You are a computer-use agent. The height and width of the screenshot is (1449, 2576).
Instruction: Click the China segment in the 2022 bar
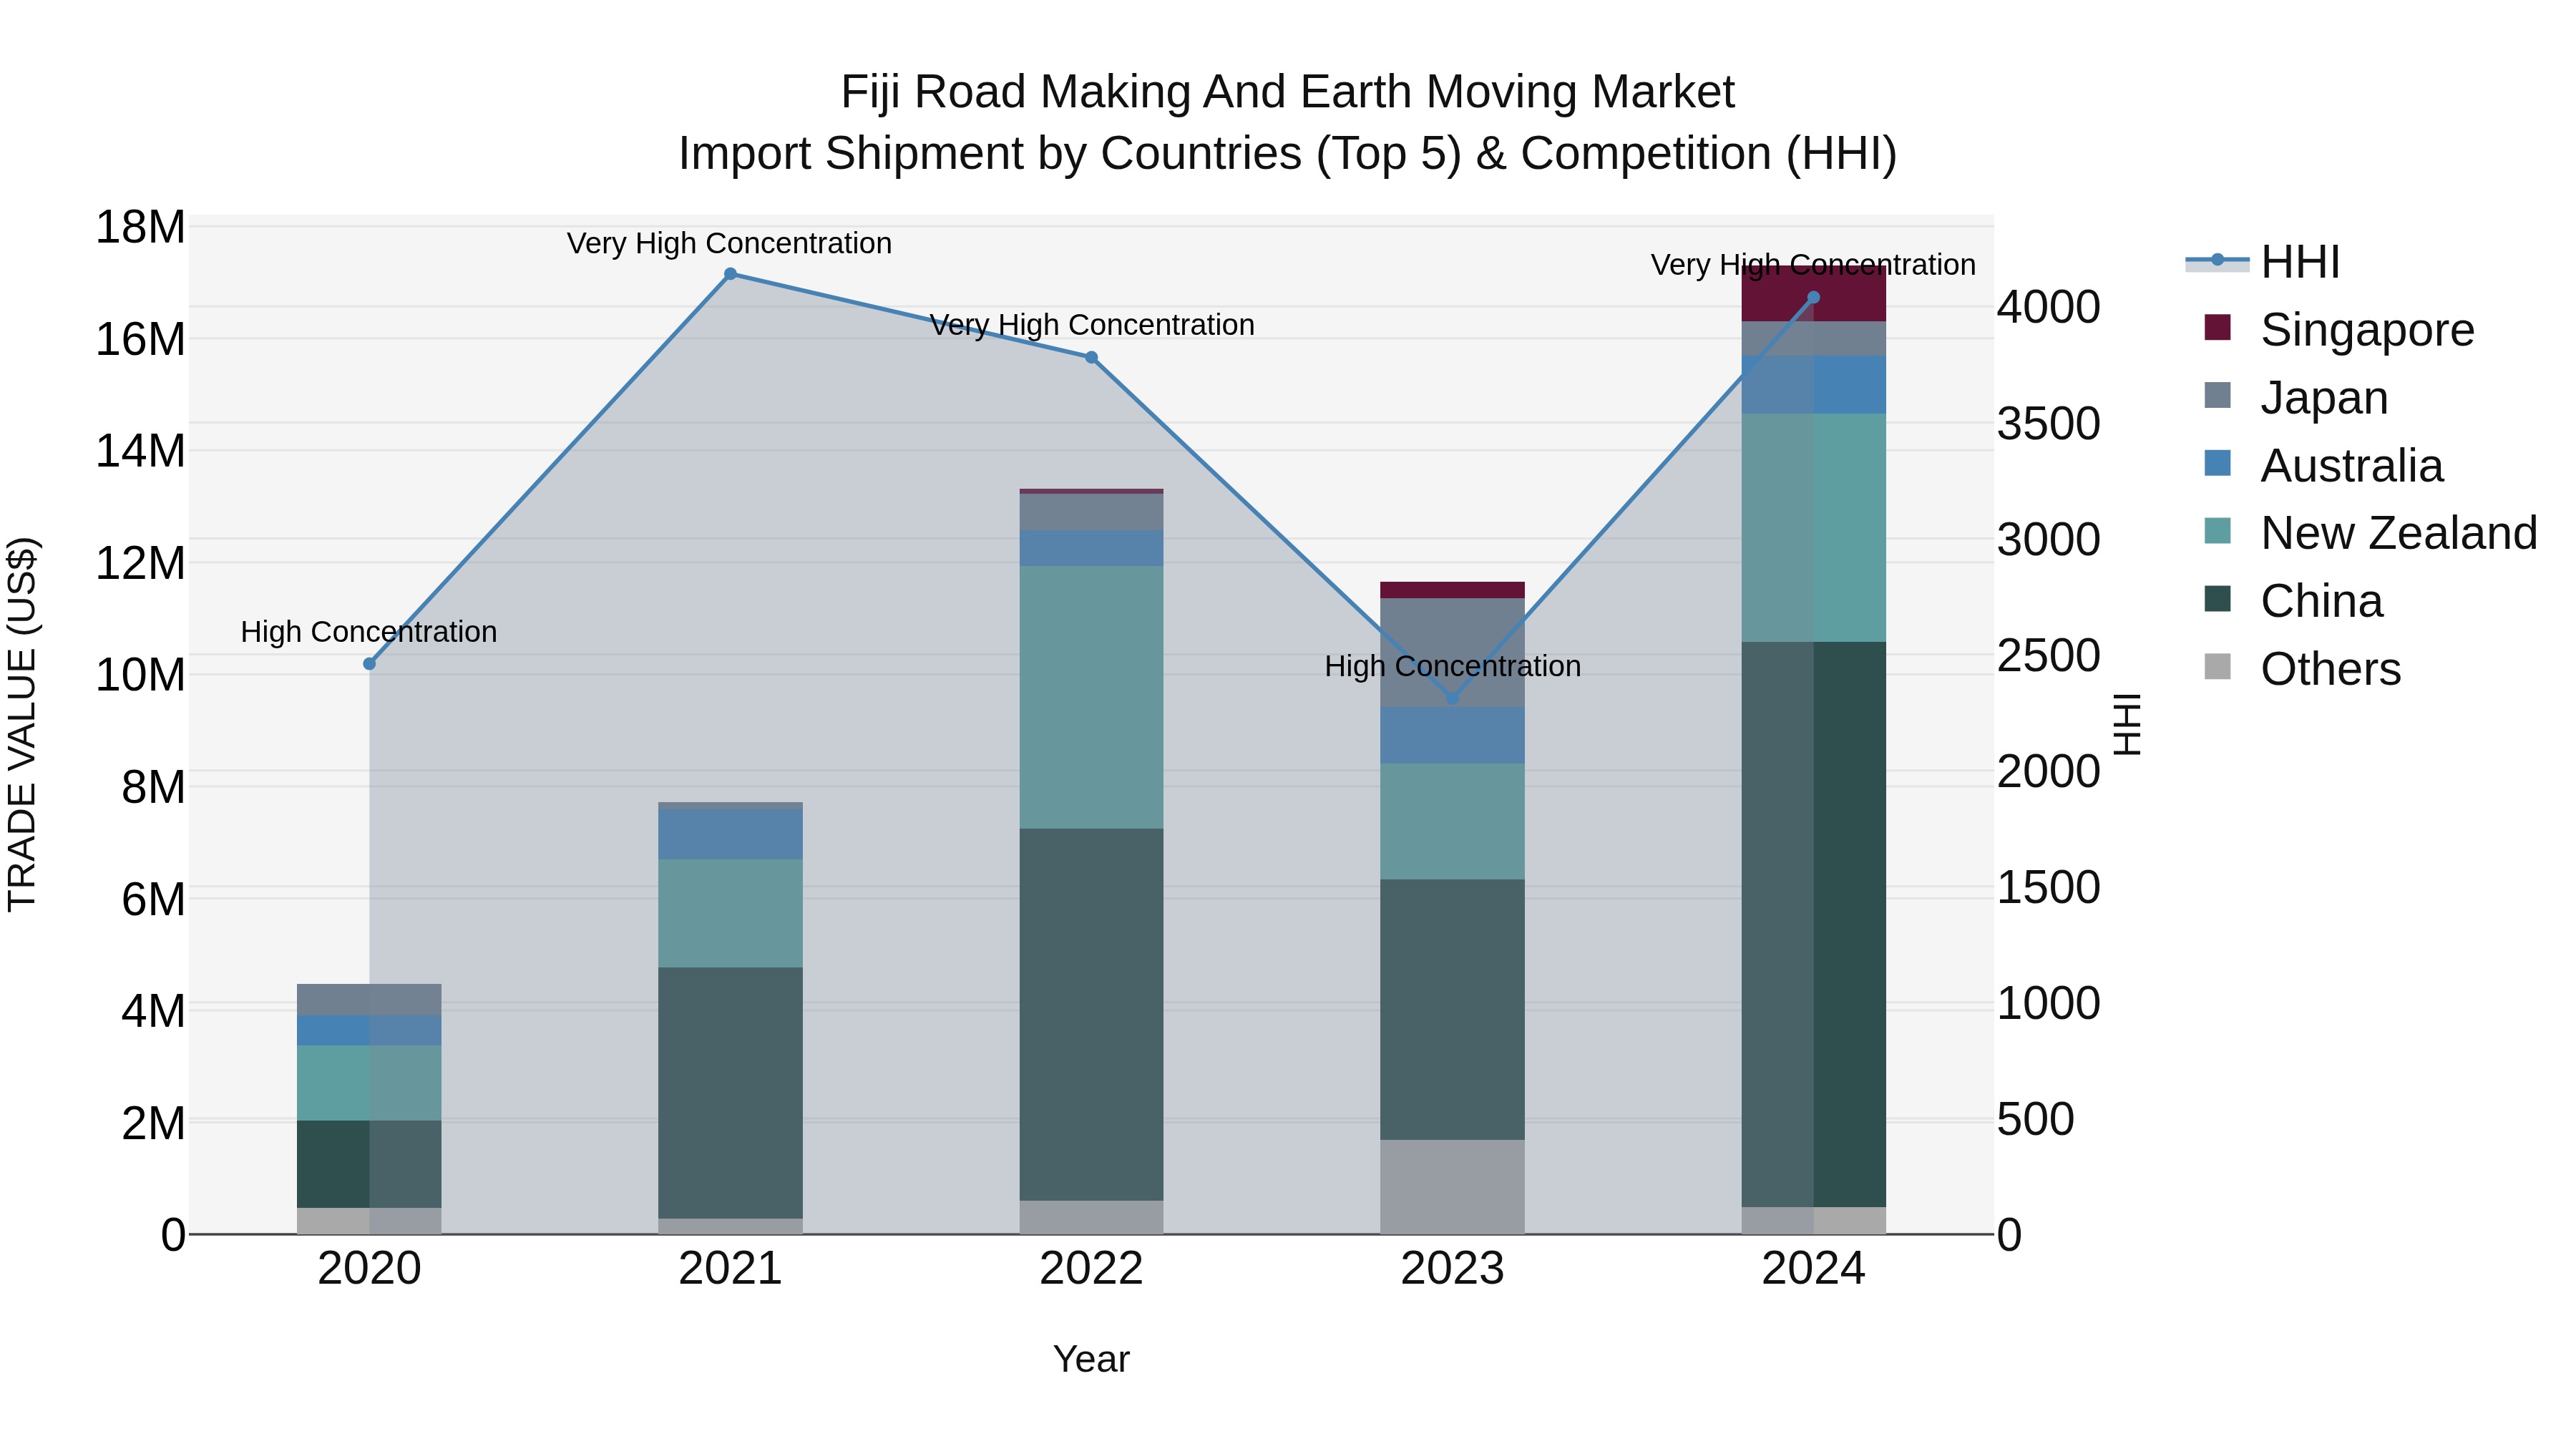[1091, 1014]
